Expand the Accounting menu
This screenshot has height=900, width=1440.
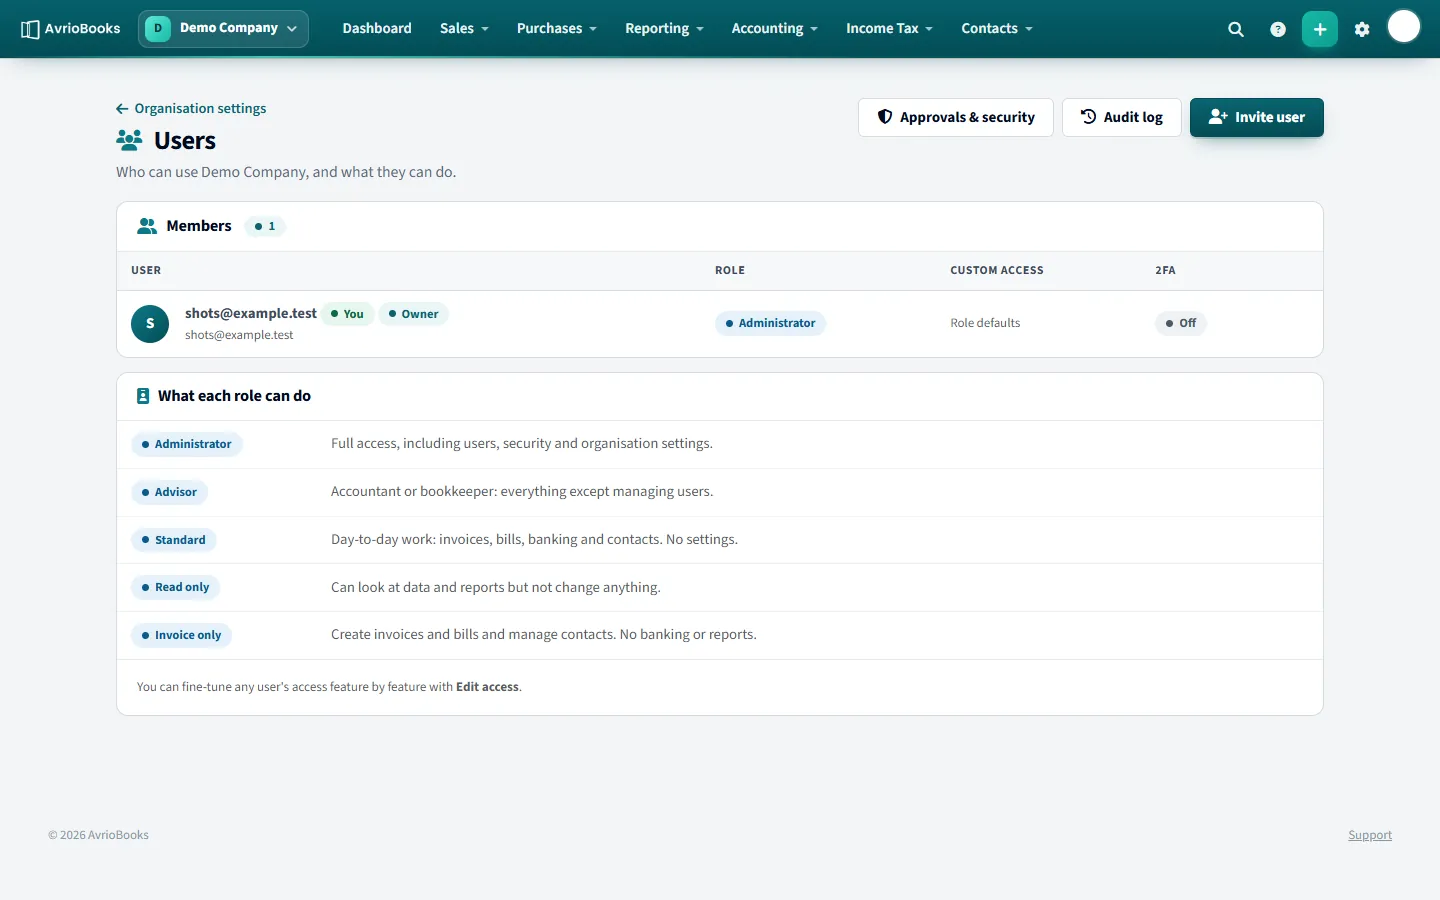pyautogui.click(x=775, y=29)
